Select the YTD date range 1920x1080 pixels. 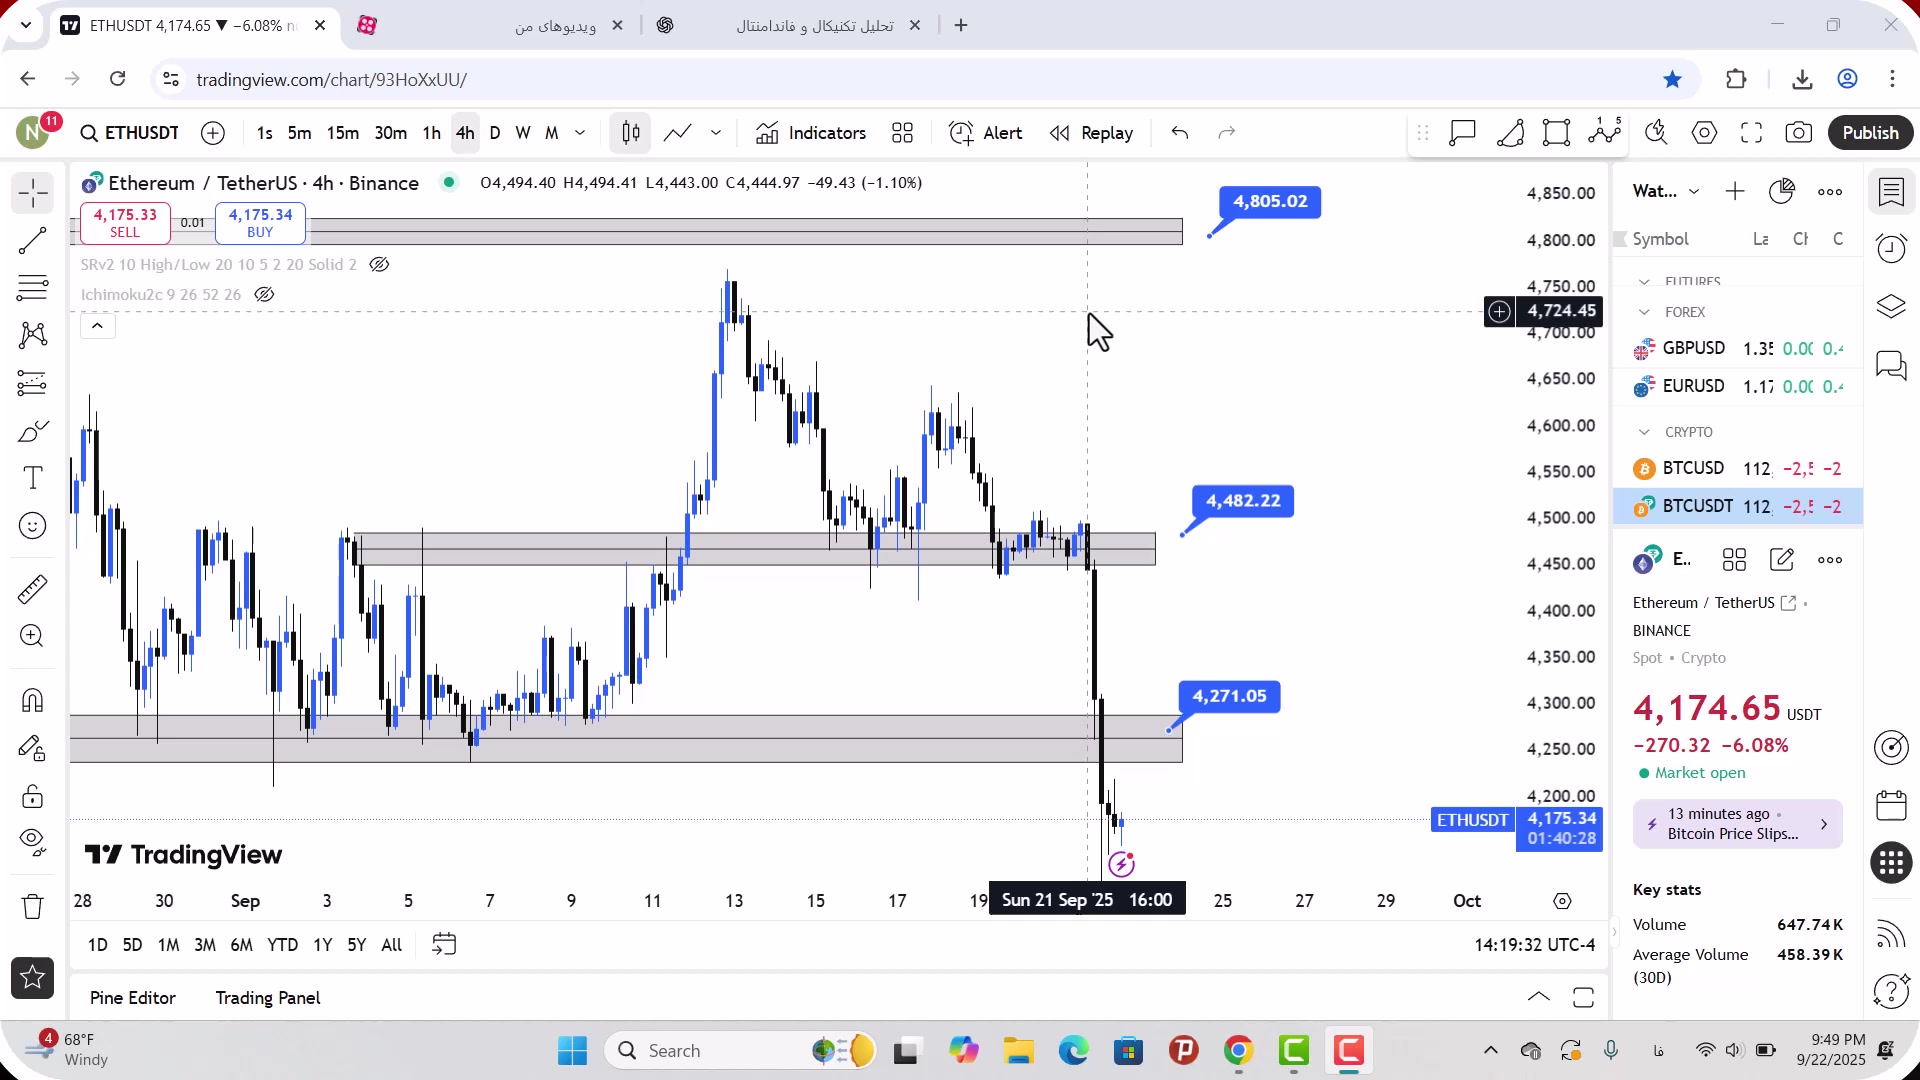tap(283, 945)
